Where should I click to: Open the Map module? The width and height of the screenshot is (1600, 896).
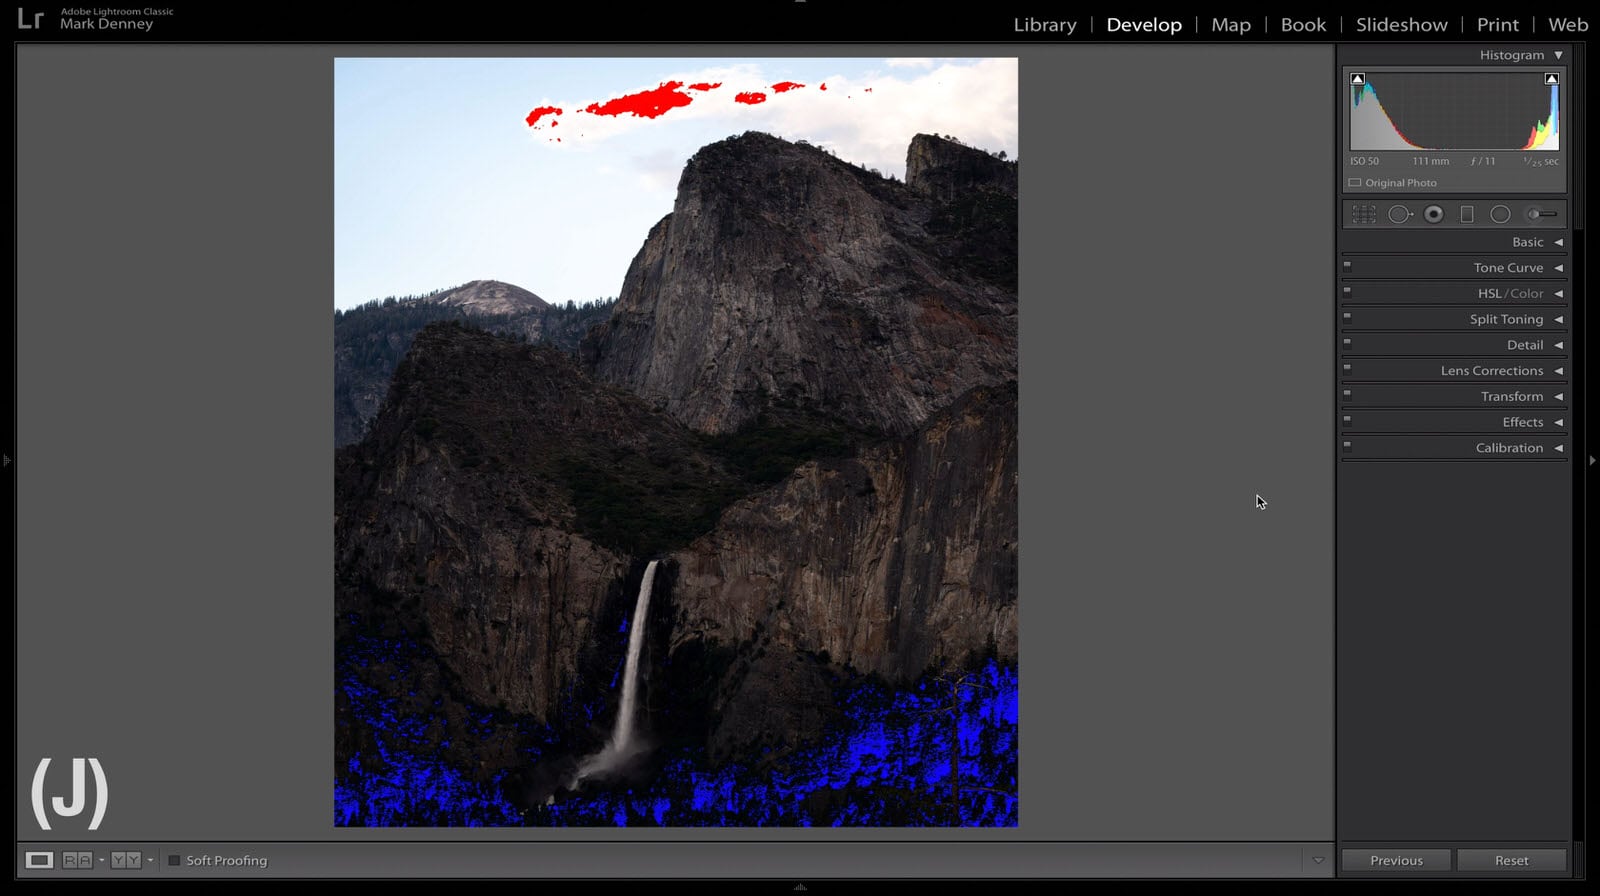click(1231, 25)
